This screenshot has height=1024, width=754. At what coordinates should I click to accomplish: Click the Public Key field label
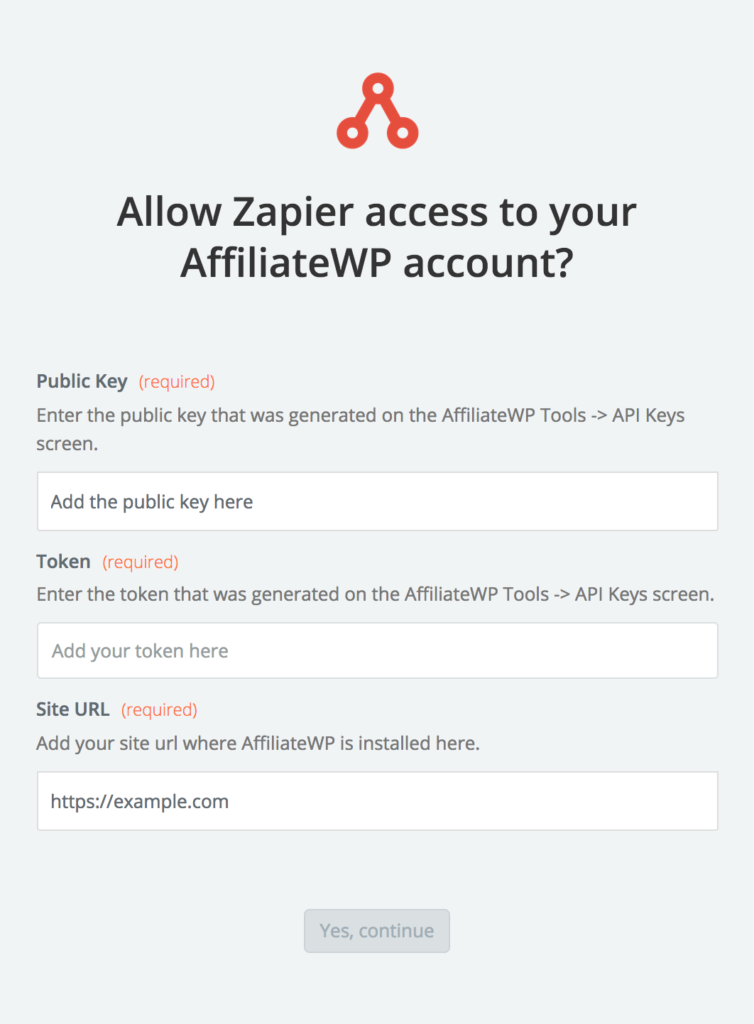pyautogui.click(x=82, y=381)
